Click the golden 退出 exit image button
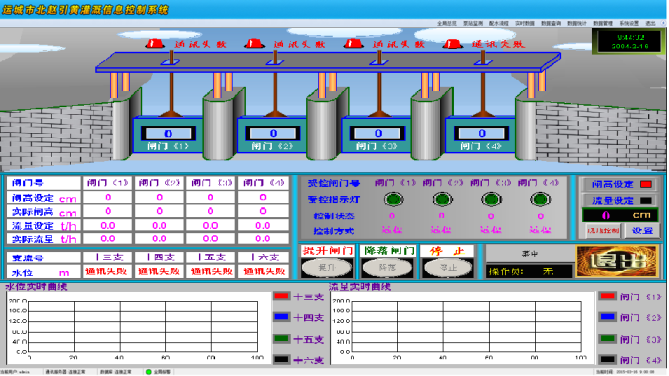This screenshot has width=669, height=376. coord(616,261)
